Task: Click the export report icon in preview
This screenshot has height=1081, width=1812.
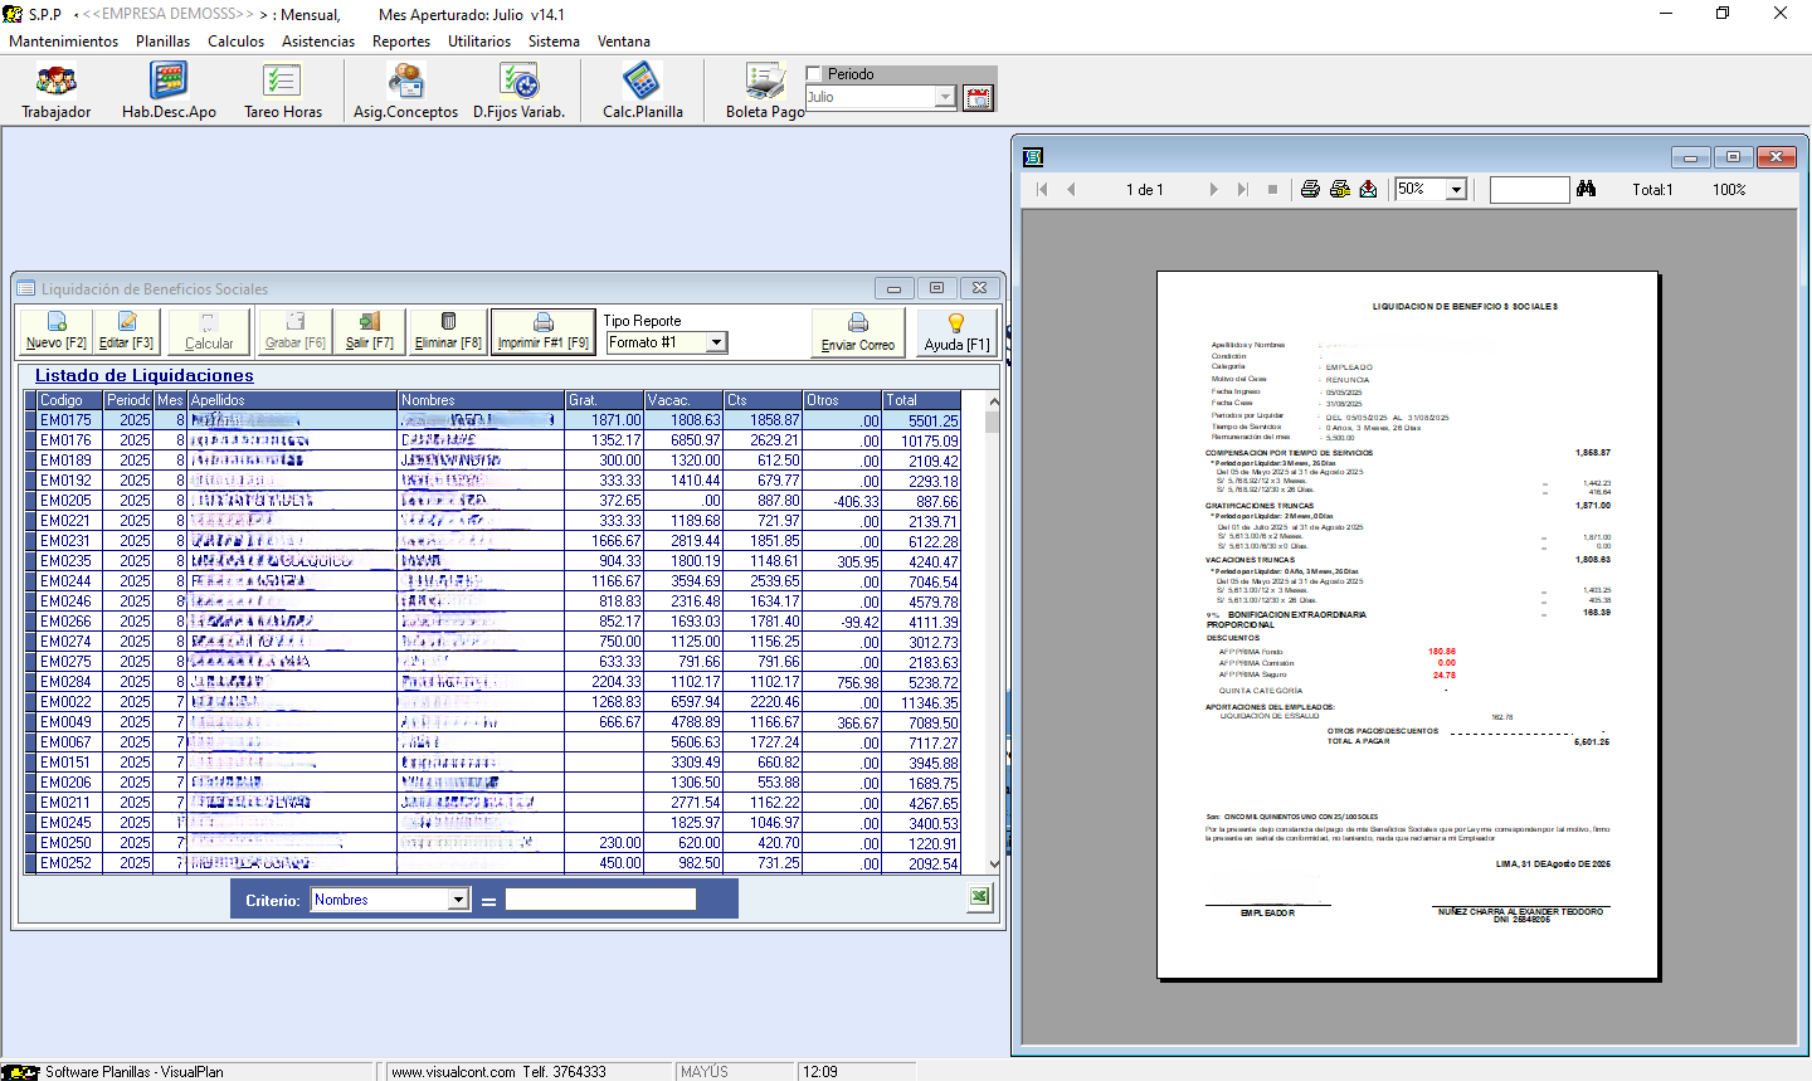Action: 1368,189
